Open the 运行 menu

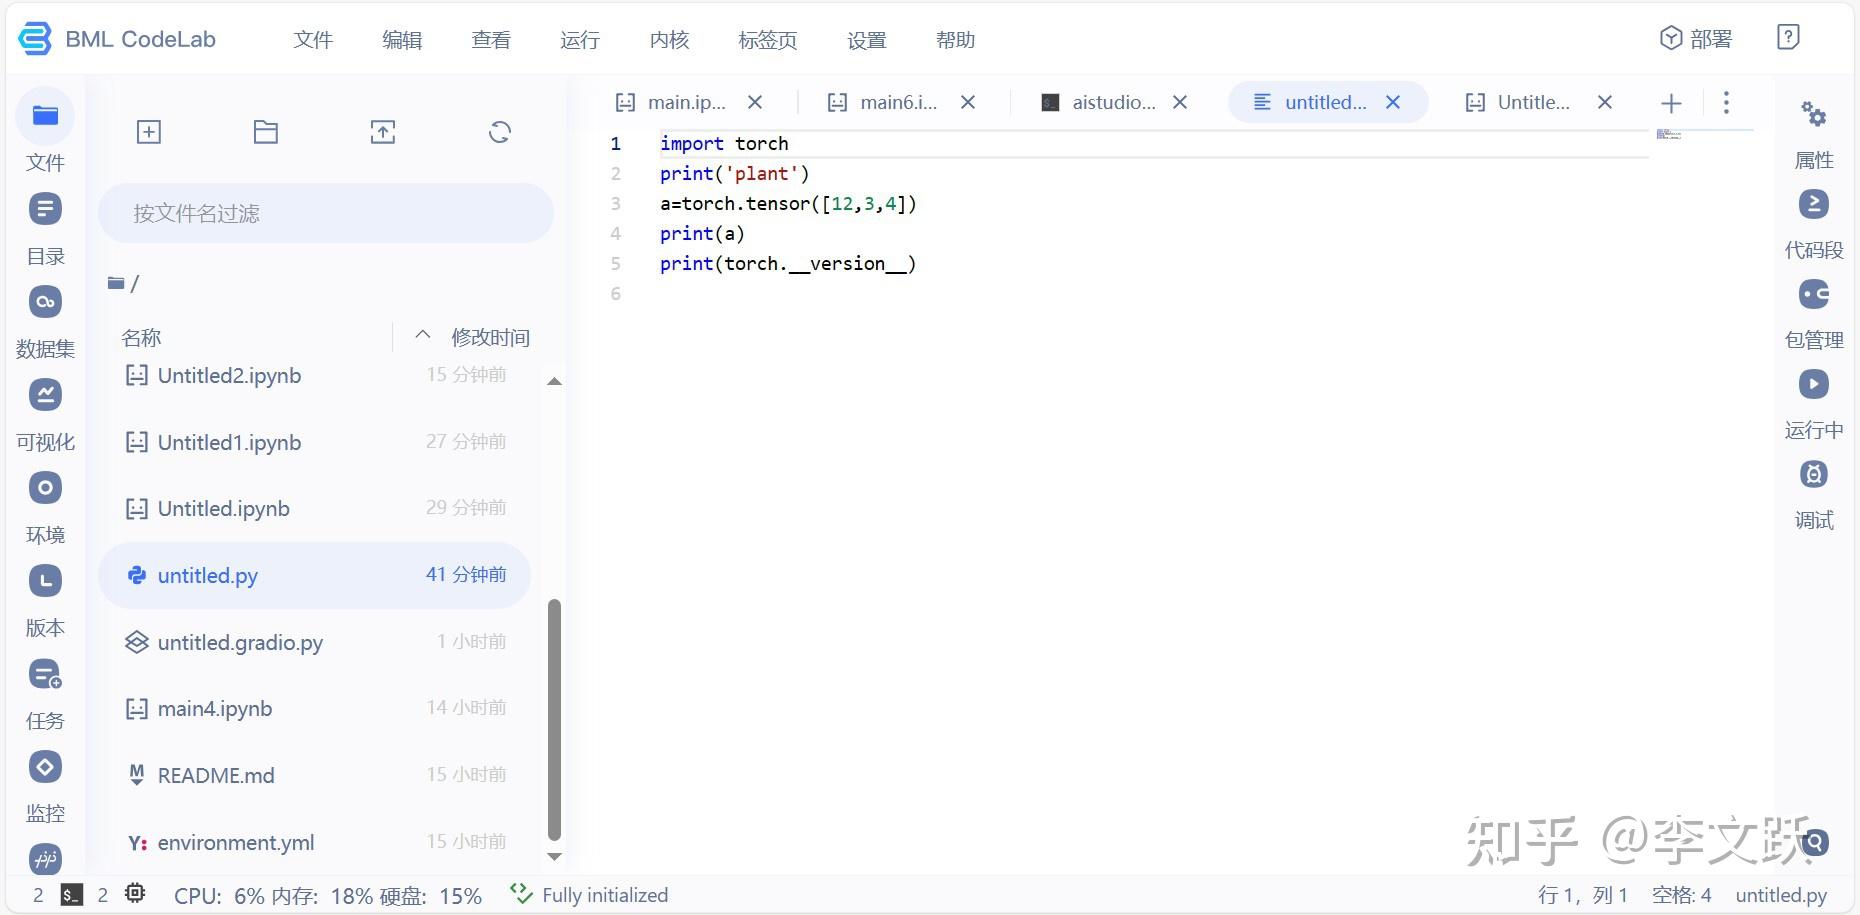point(579,40)
